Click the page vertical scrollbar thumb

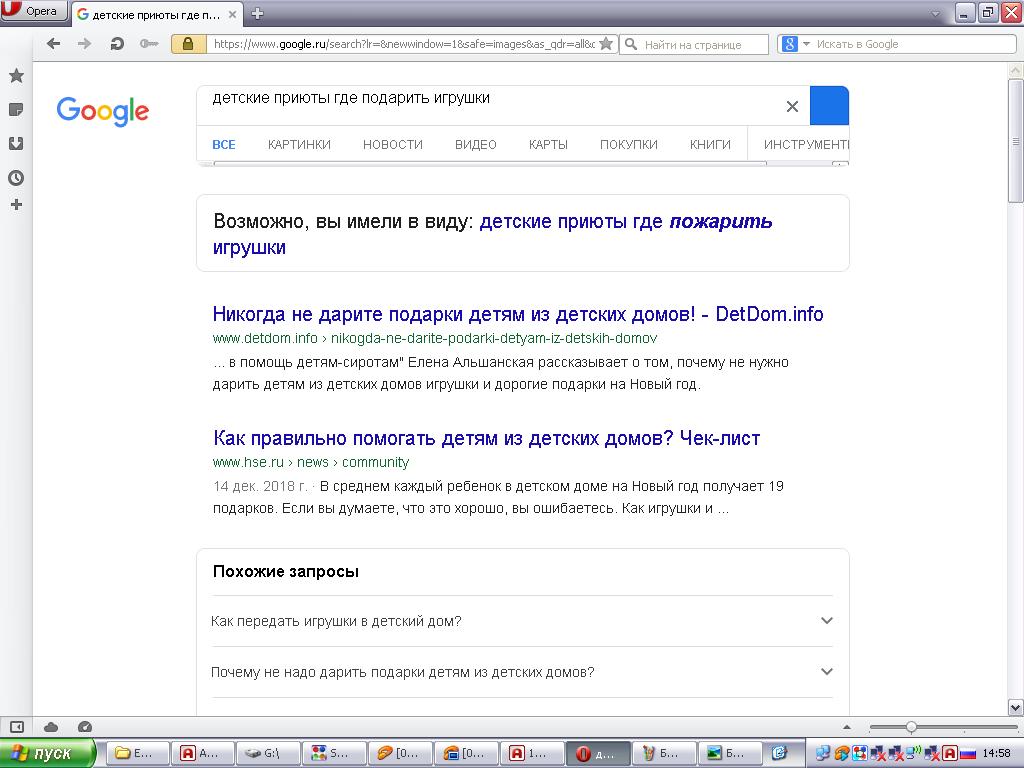click(x=1016, y=141)
